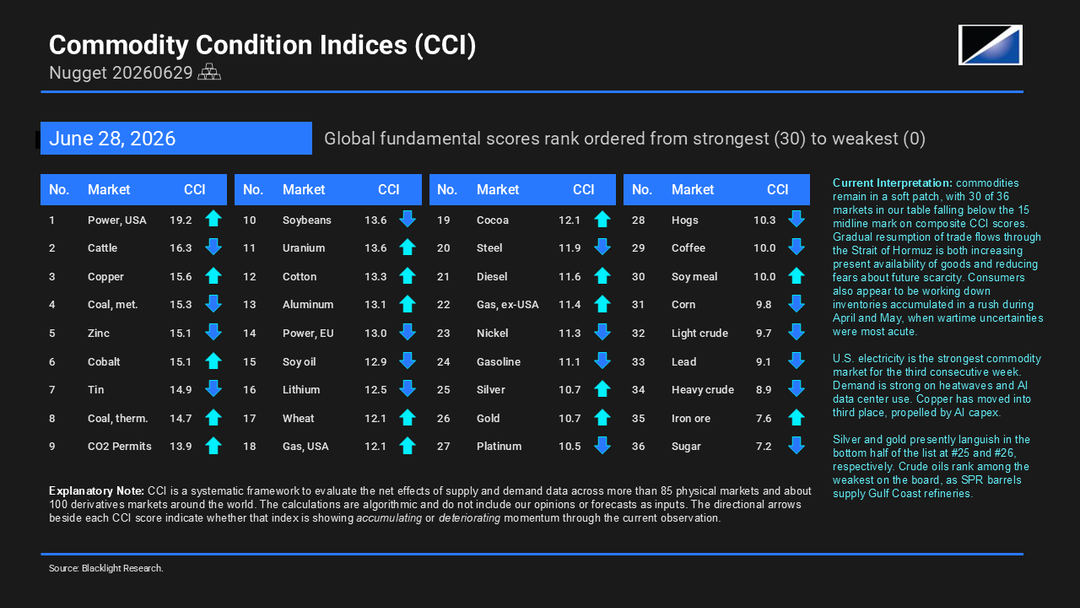Screen dimensions: 1080x608
Task: Click the down arrow beside Cattle 16.3
Action: [x=214, y=247]
